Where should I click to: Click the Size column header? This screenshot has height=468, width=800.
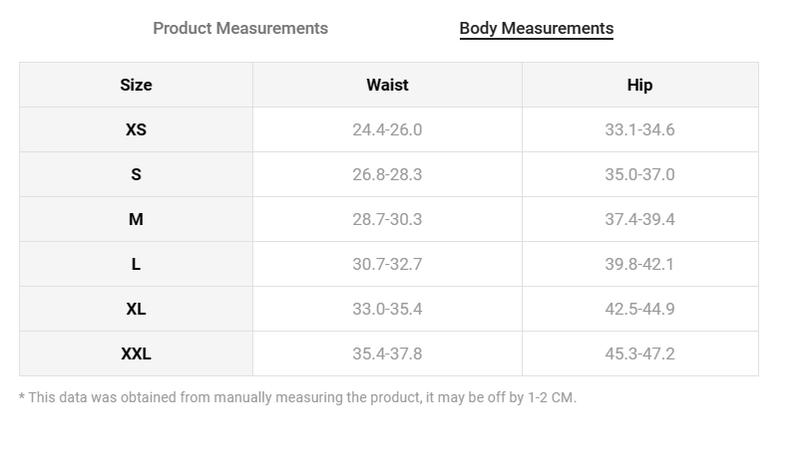136,85
